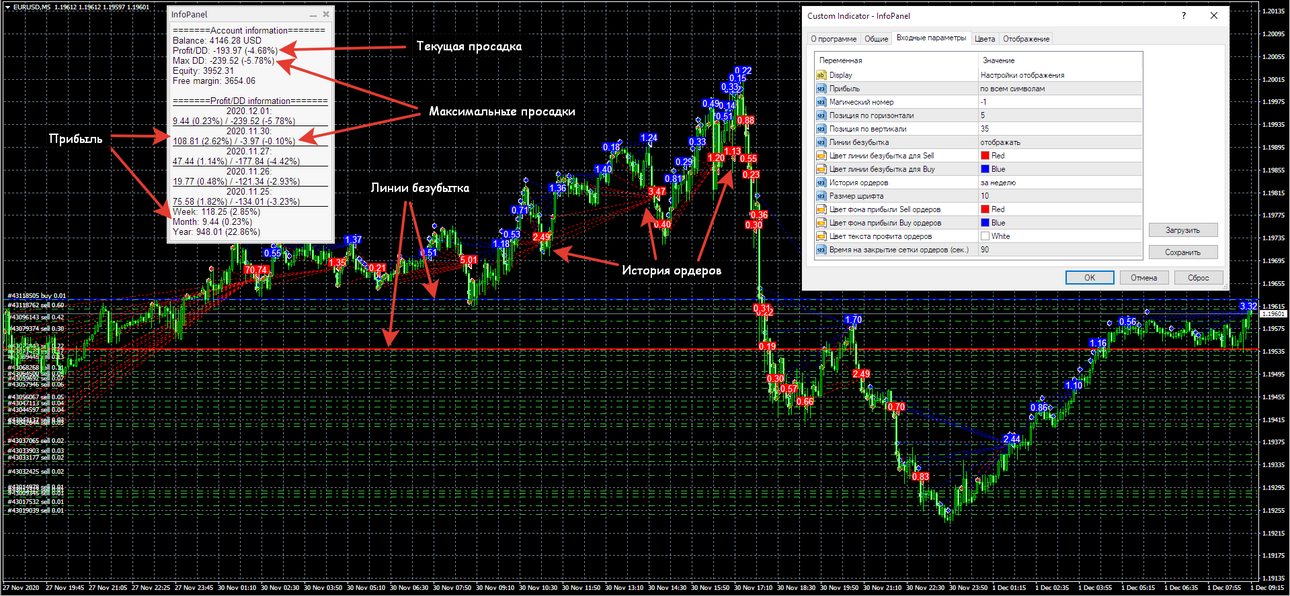Click the Blue swatch for Buy orders profit background

tap(986, 222)
